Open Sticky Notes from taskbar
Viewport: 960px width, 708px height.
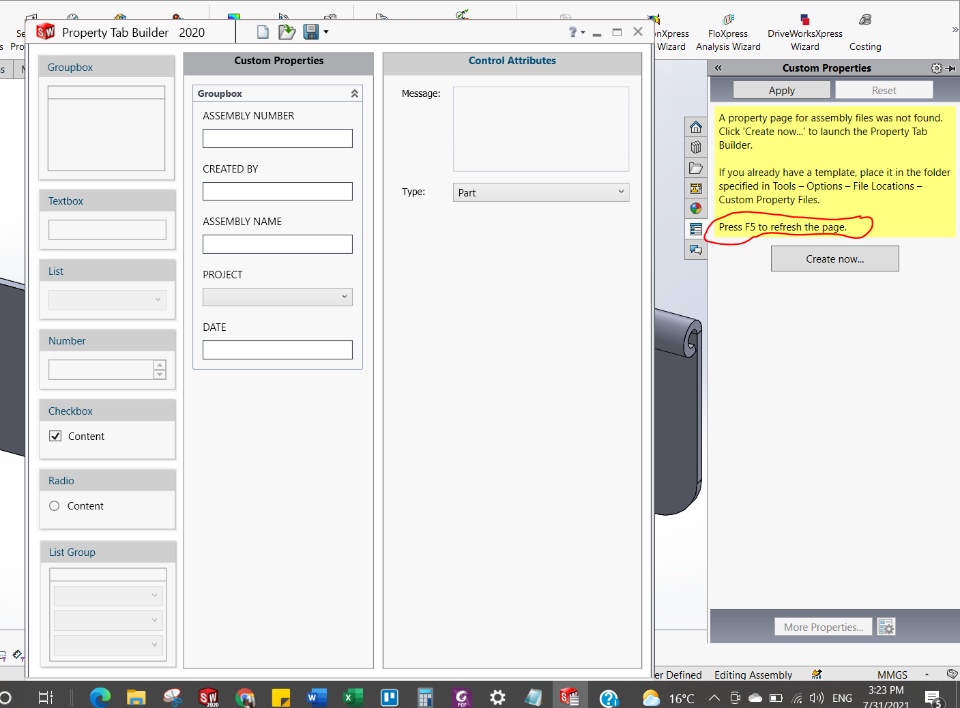click(x=280, y=697)
